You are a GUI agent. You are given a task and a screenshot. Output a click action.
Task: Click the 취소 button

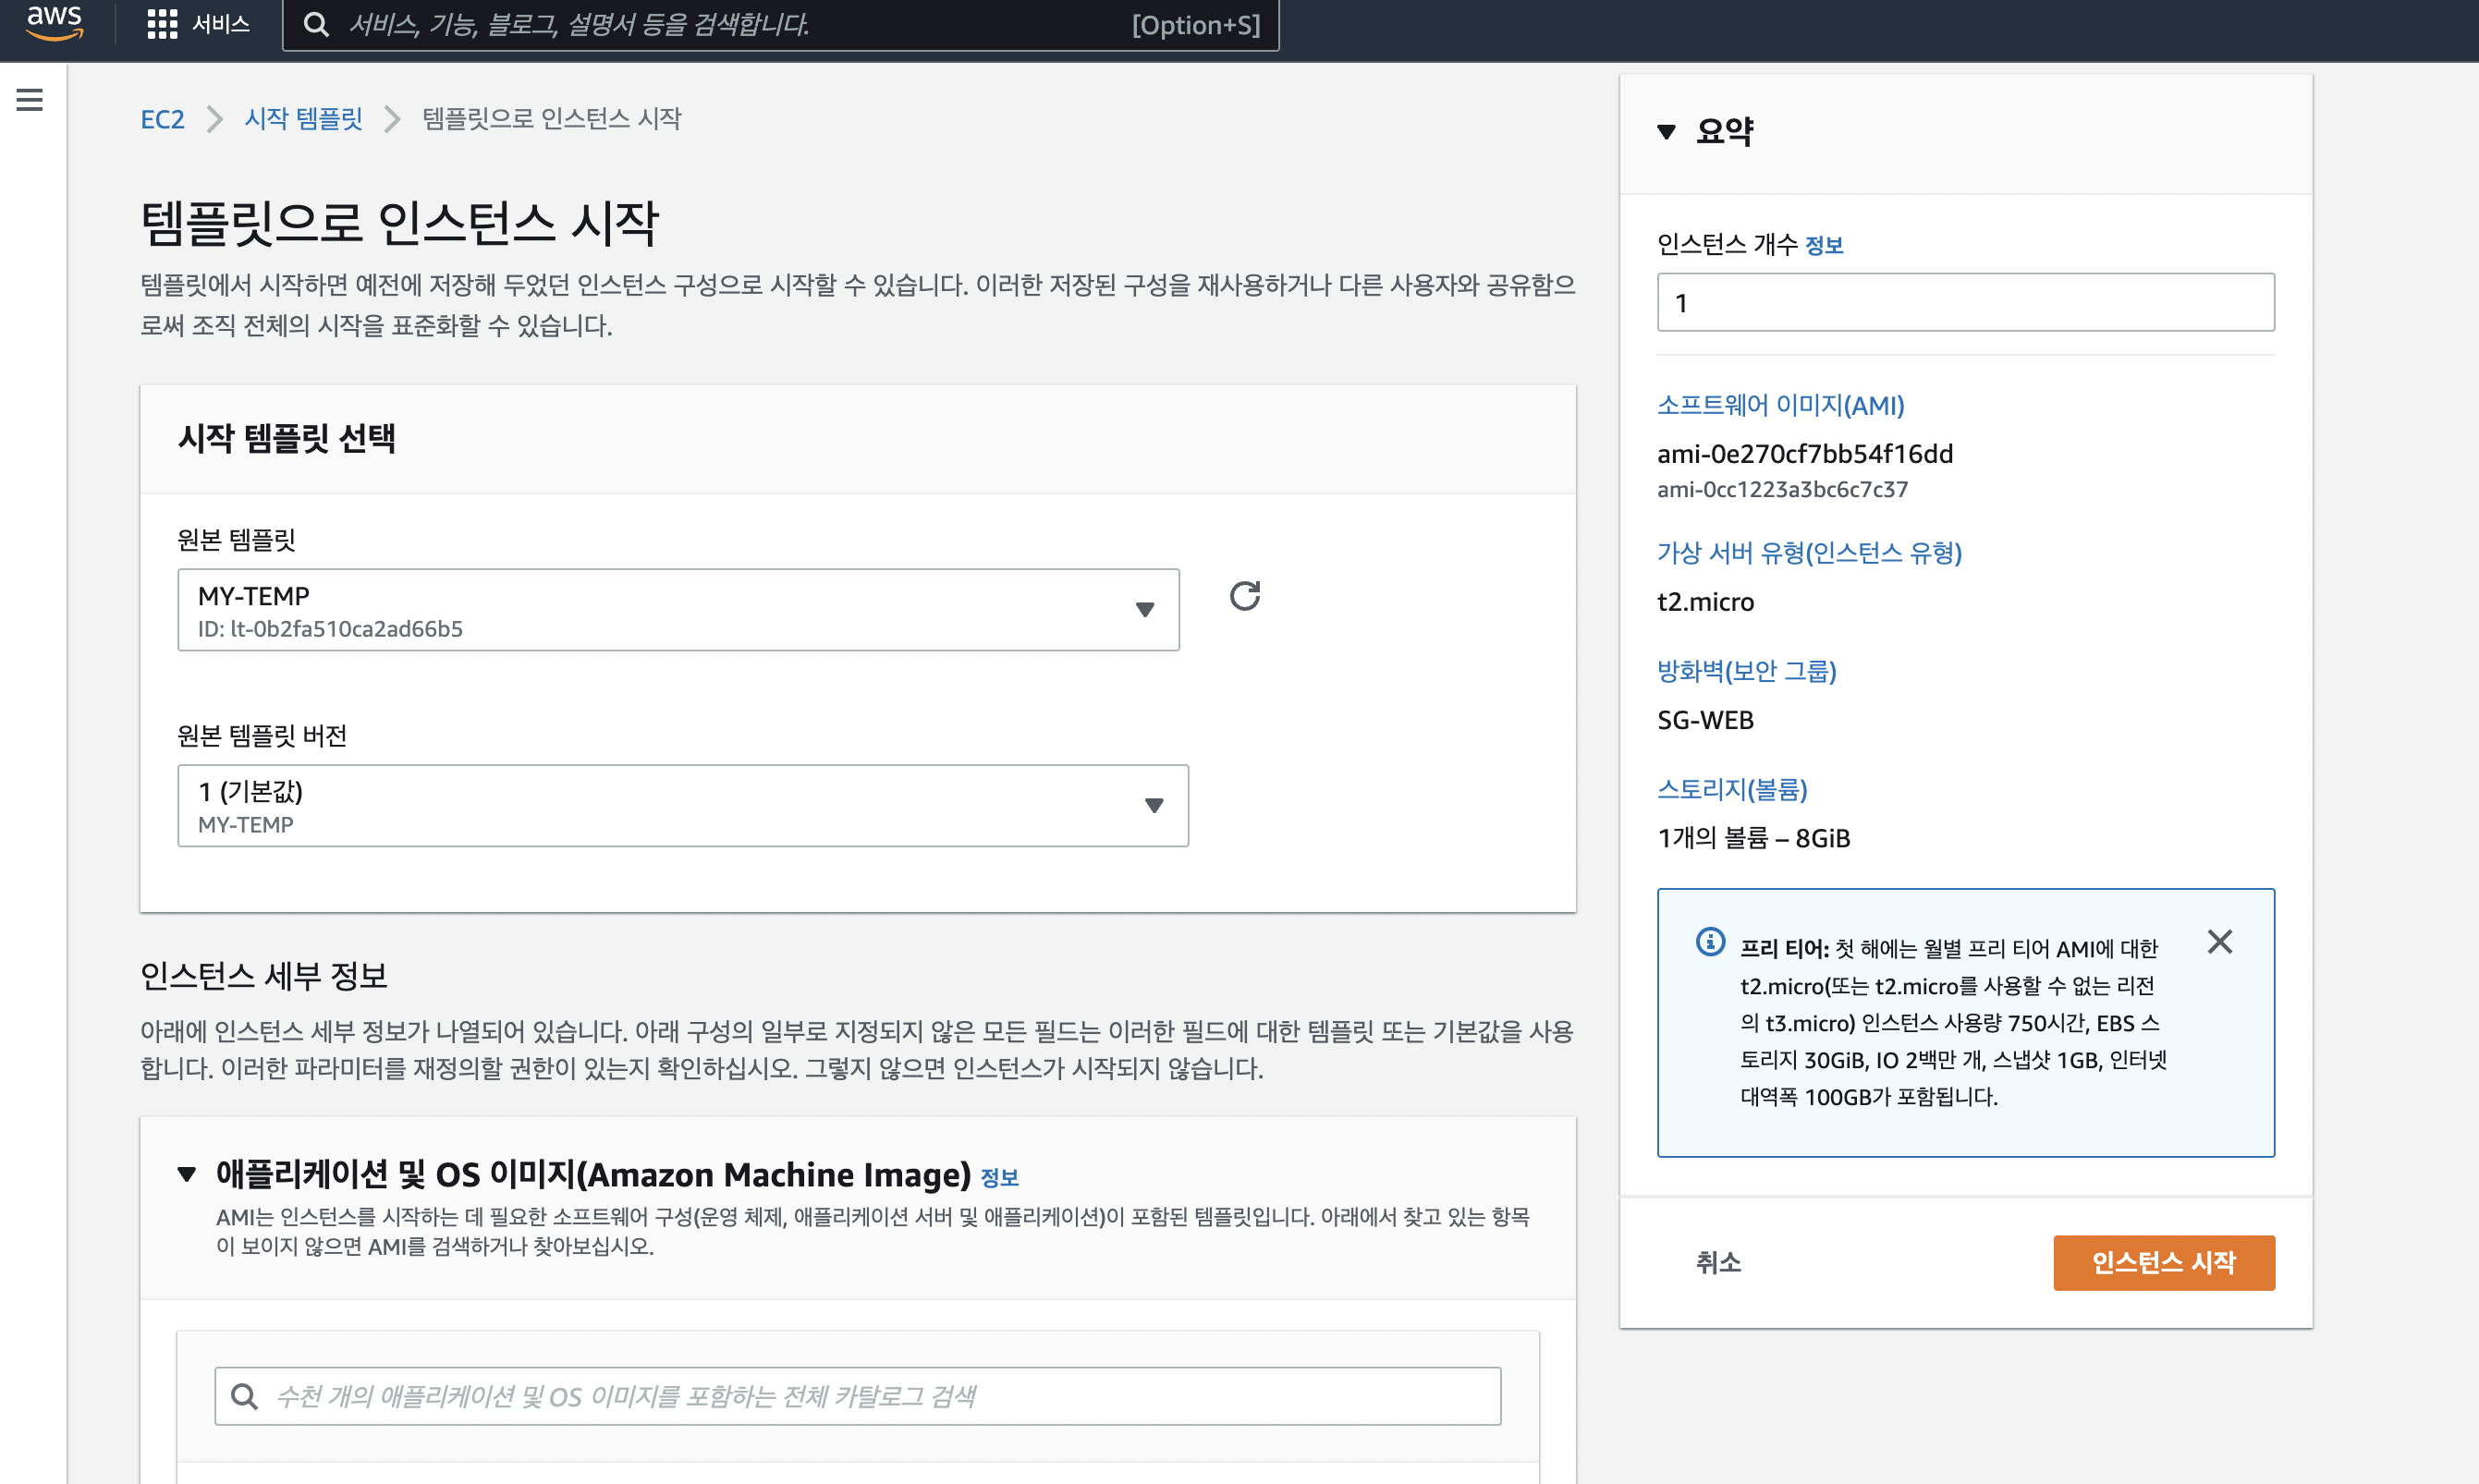pos(1718,1262)
